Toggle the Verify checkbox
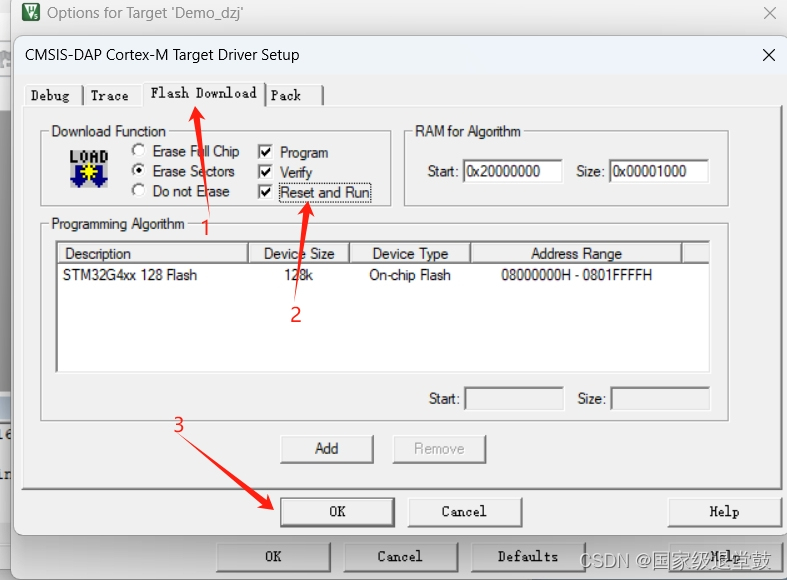This screenshot has width=787, height=580. [x=265, y=172]
